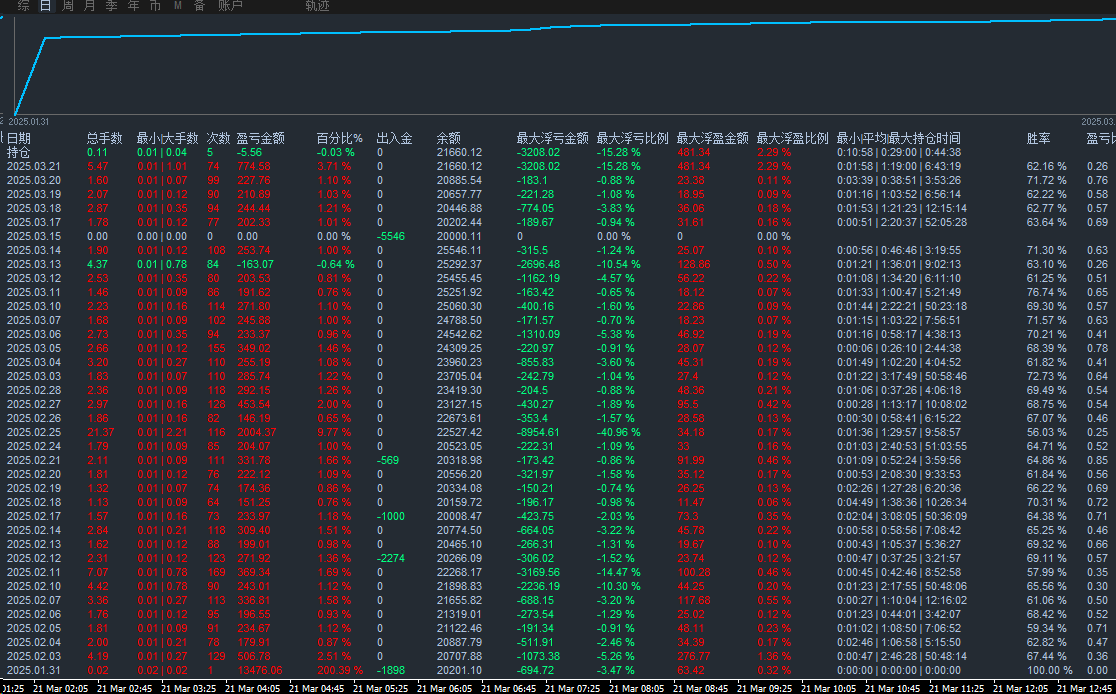Select the 持仓 row label
This screenshot has width=1116, height=694.
(19, 152)
